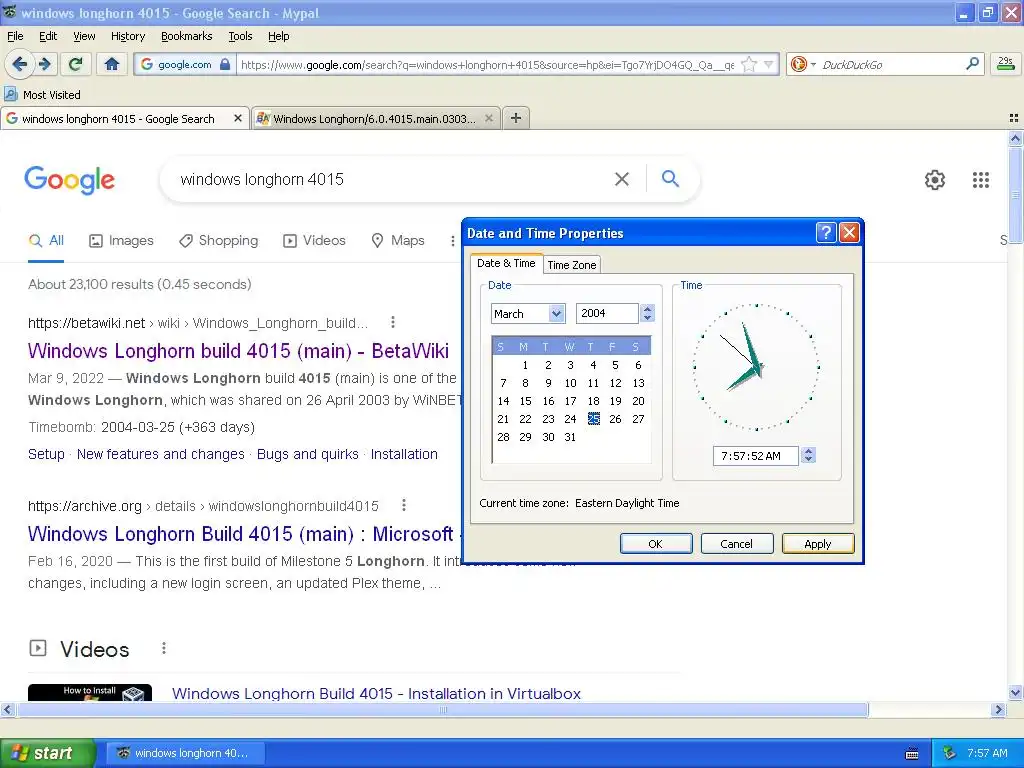Open the URL history dropdown arrow
Screen dimensions: 1024x768
pos(769,64)
